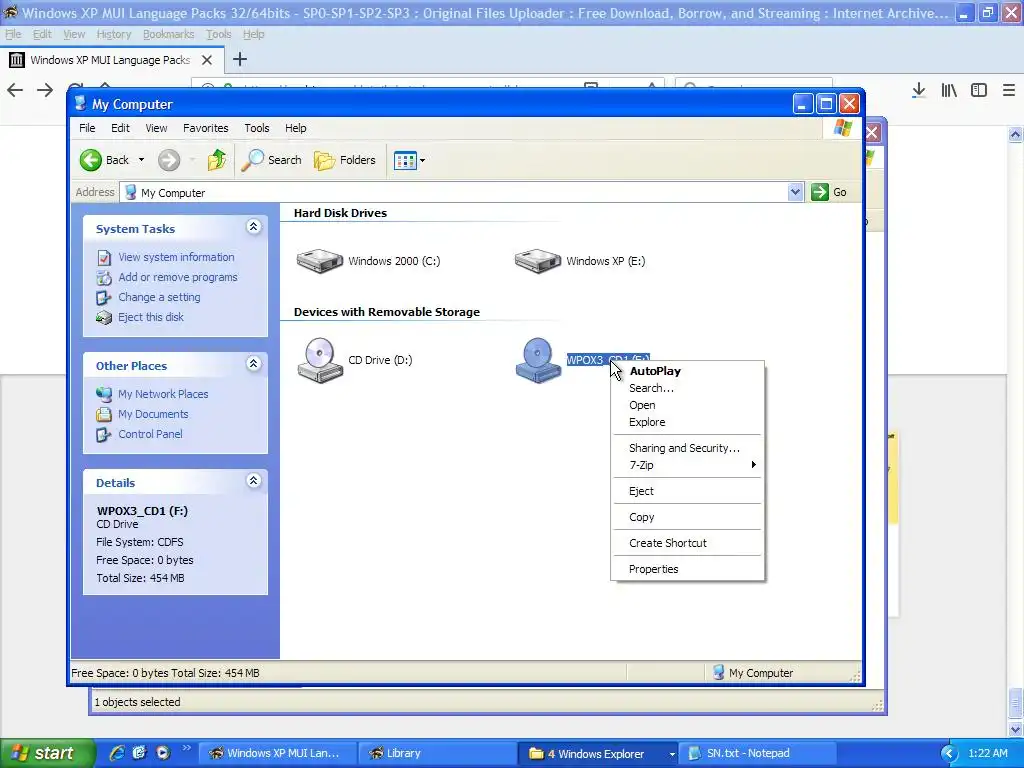
Task: Open the Firefox Bookmarks menu
Action: (168, 34)
